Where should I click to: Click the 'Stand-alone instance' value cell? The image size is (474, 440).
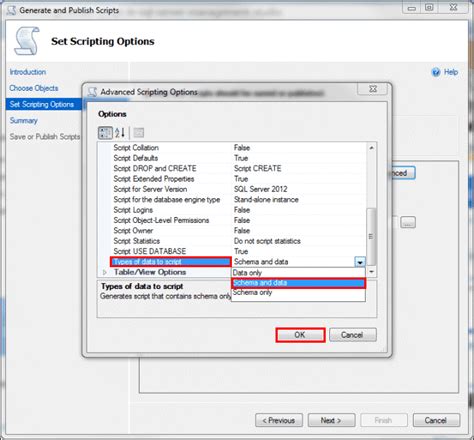coord(299,200)
